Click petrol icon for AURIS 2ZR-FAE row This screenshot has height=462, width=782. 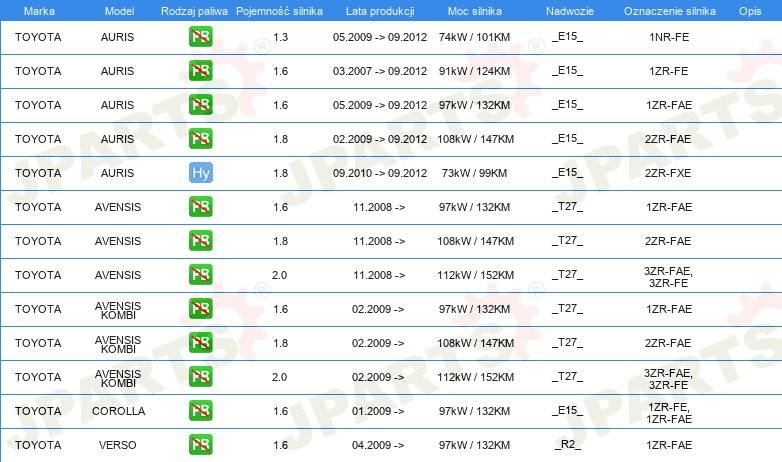click(x=200, y=139)
